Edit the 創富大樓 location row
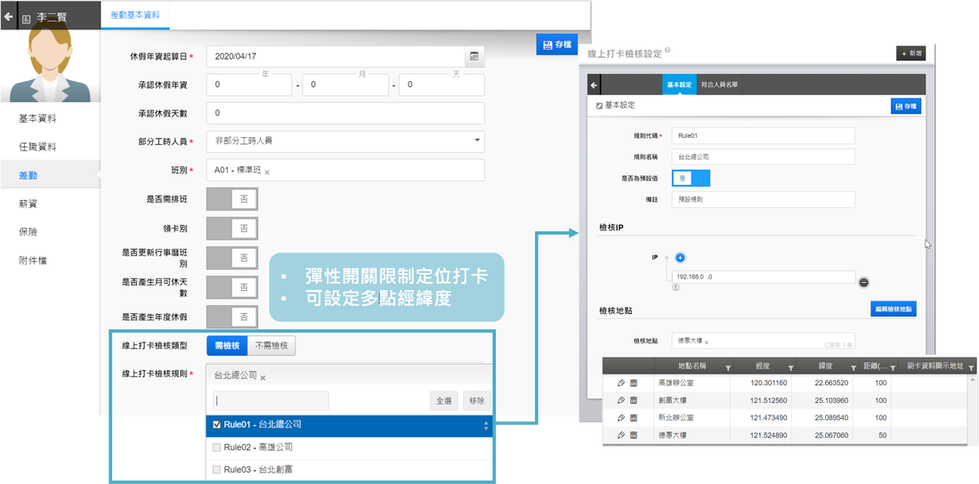The width and height of the screenshot is (979, 484). click(x=621, y=400)
